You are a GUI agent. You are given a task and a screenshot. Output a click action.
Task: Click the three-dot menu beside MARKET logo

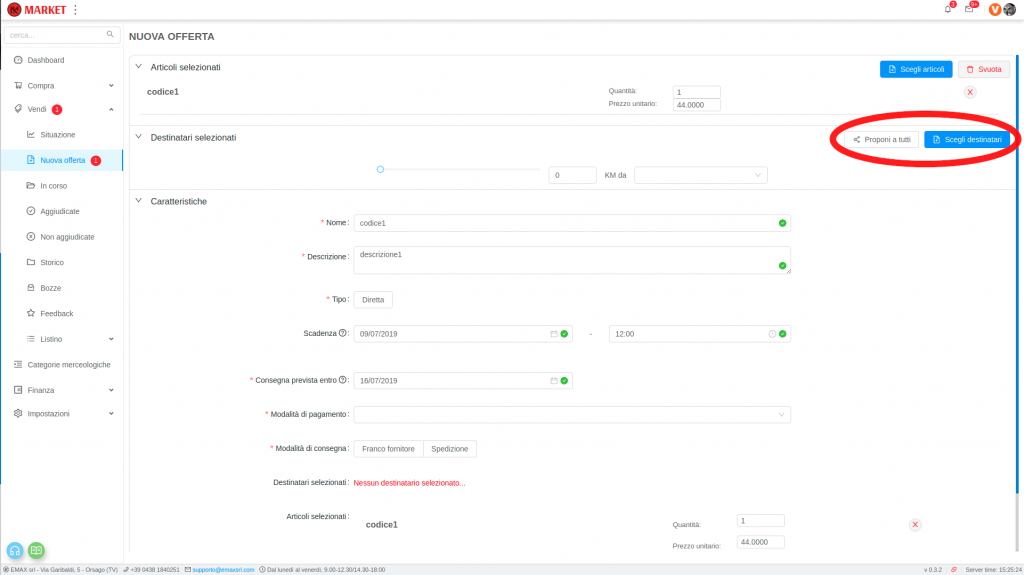75,10
